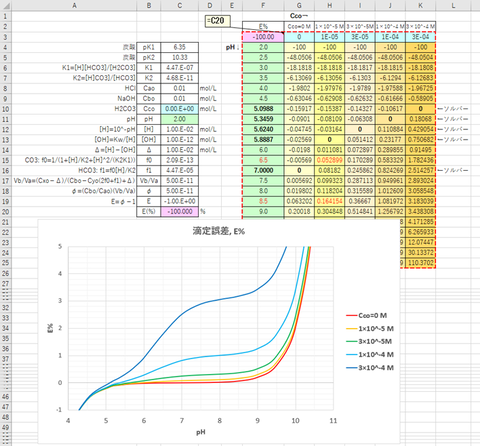The image size is (480, 446).
Task: Click the formula label E=φ−1
Action: pos(122,201)
